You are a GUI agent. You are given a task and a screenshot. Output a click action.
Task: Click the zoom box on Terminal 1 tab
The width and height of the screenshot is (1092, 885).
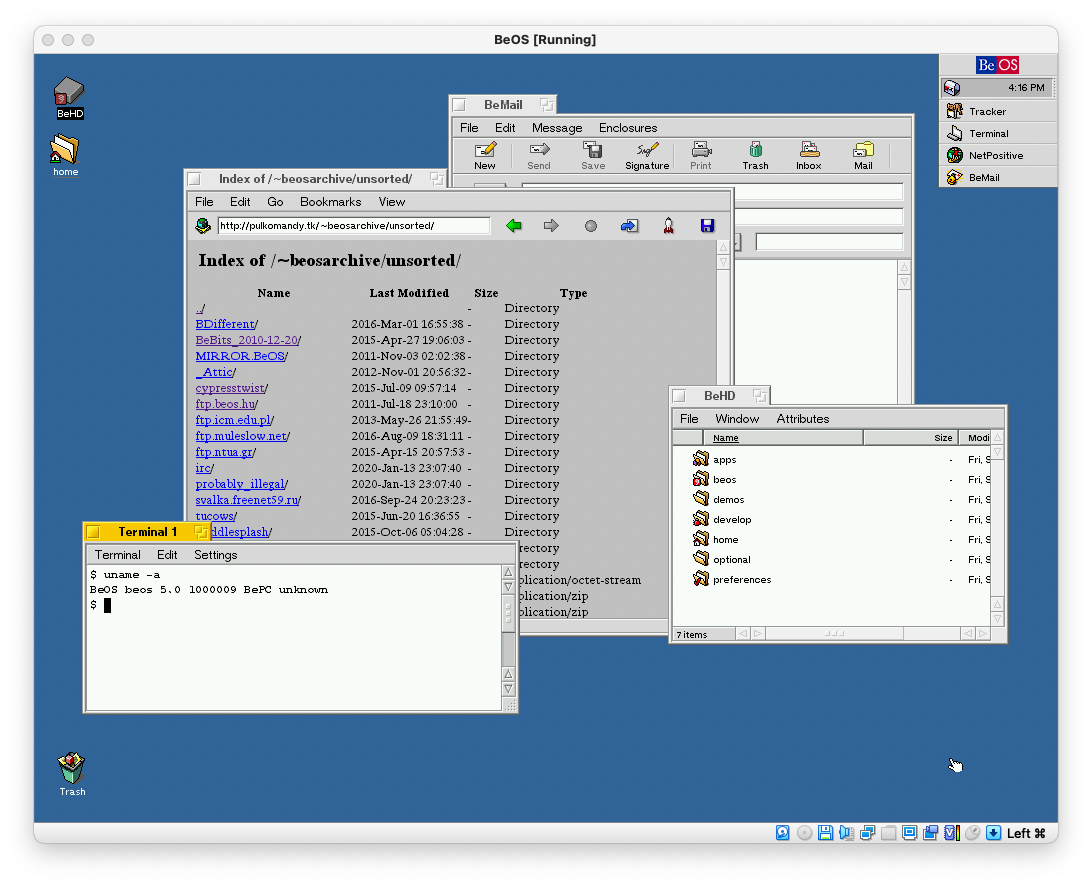[201, 533]
